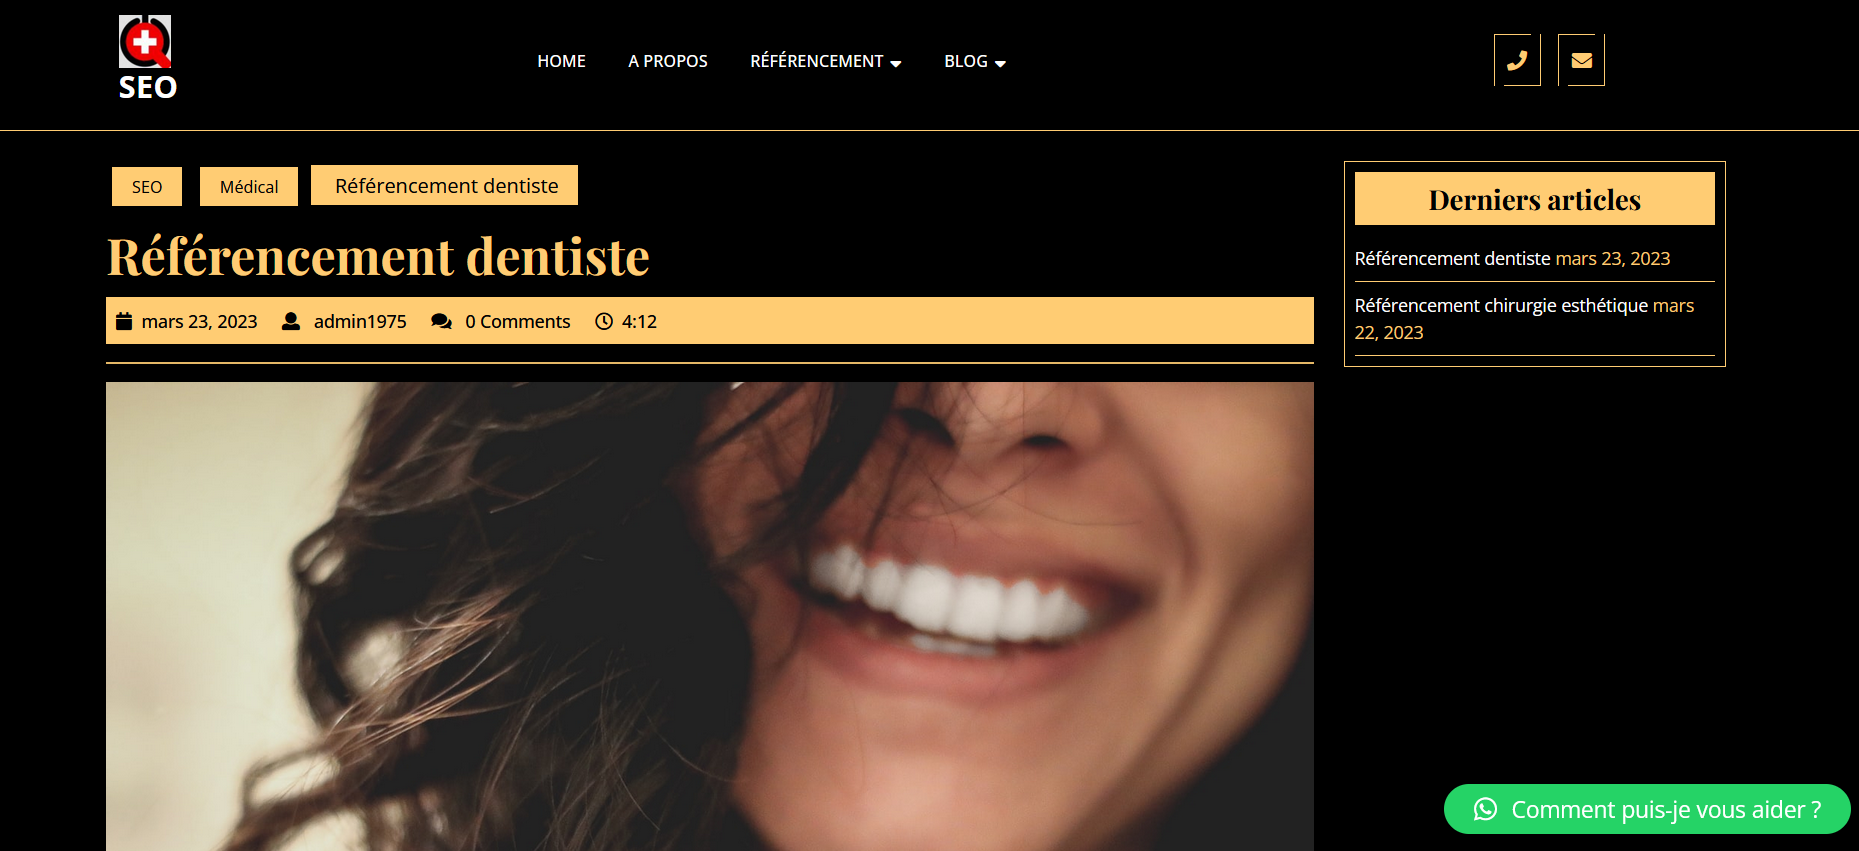Viewport: 1859px width, 851px height.
Task: Click the author user icon beside admin1975
Action: 291,321
